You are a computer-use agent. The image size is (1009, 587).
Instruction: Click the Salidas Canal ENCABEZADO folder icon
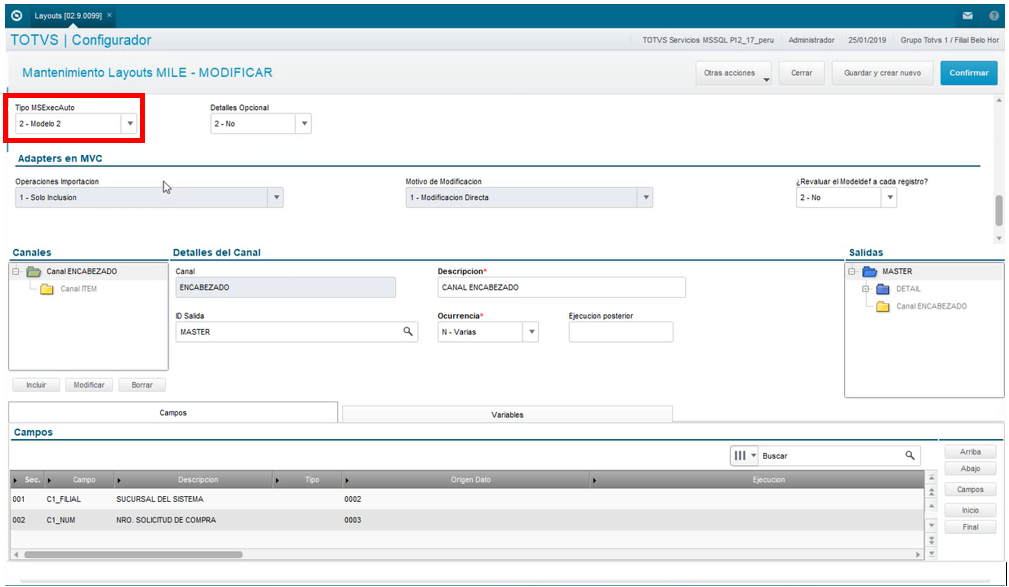(x=883, y=306)
